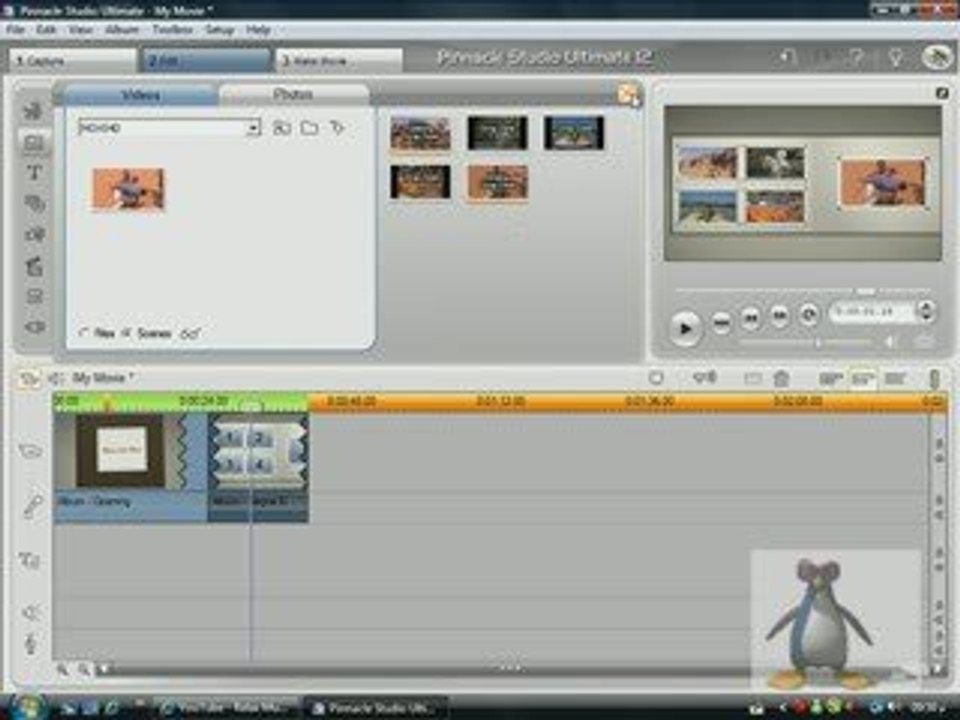The height and width of the screenshot is (720, 960).
Task: Play the preview in the player
Action: 685,328
